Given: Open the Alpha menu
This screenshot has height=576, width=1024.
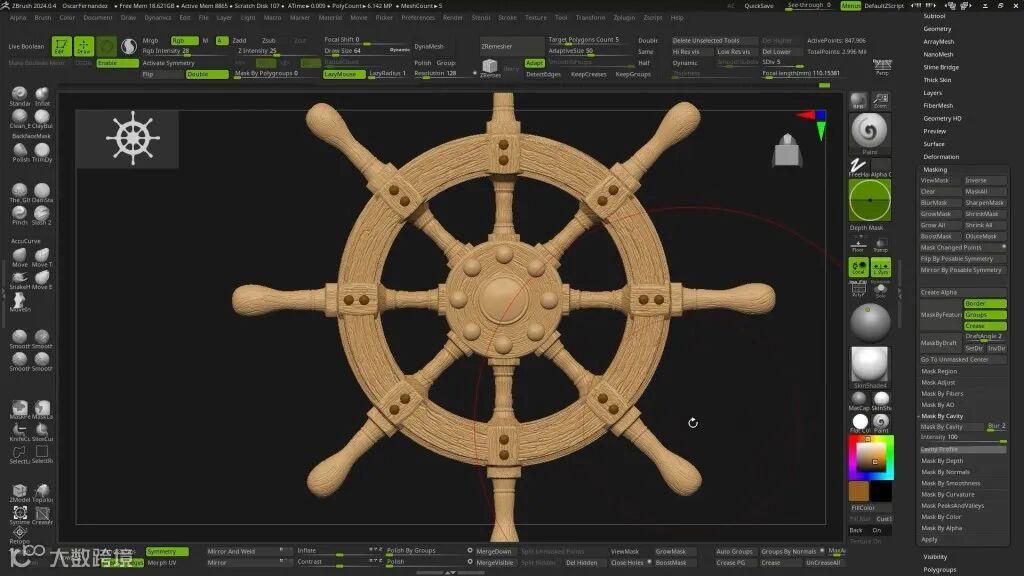Looking at the screenshot, I should click(18, 18).
